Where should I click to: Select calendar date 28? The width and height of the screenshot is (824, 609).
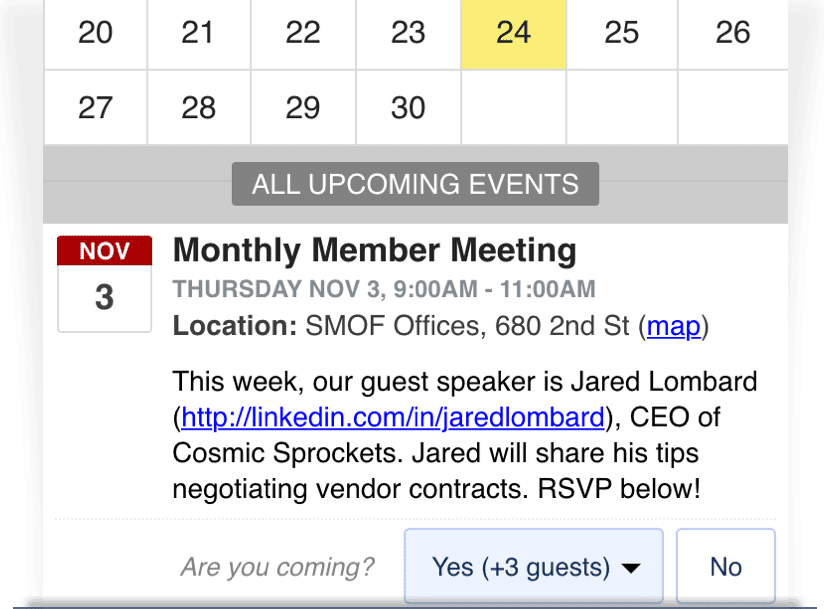[198, 107]
